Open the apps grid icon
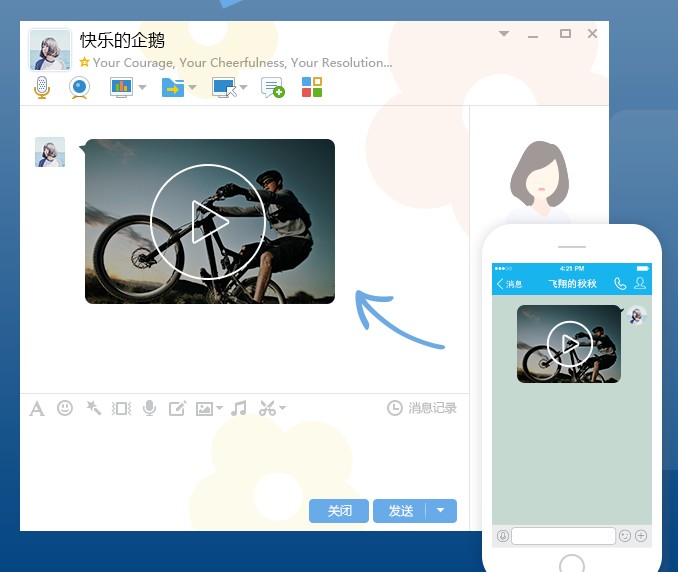Viewport: 678px width, 572px height. (x=312, y=87)
